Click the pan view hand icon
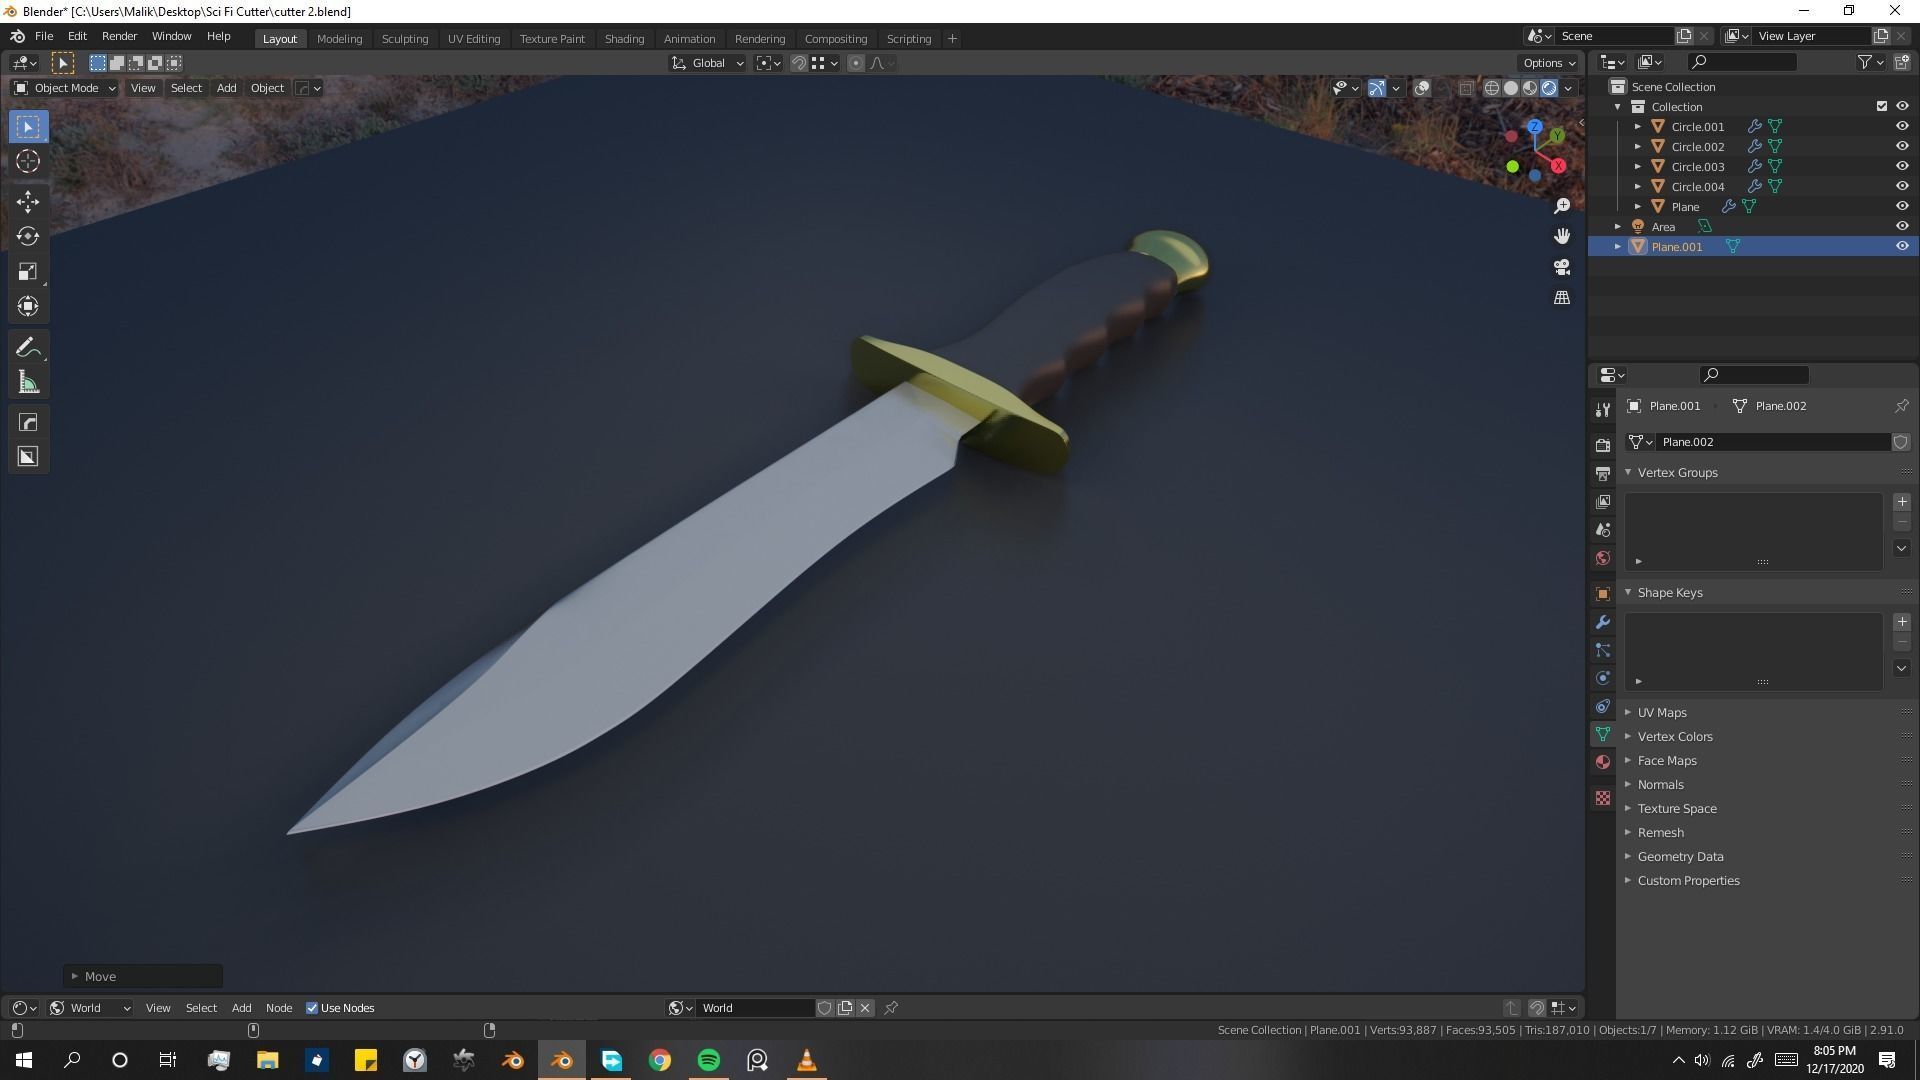The image size is (1920, 1080). (x=1562, y=236)
